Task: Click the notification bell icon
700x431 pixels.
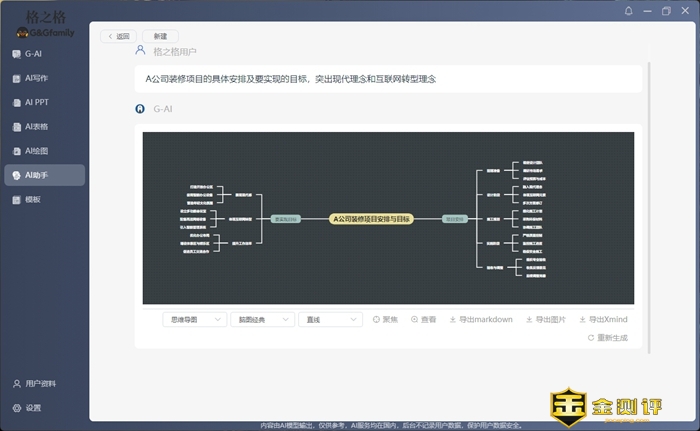Action: click(629, 11)
